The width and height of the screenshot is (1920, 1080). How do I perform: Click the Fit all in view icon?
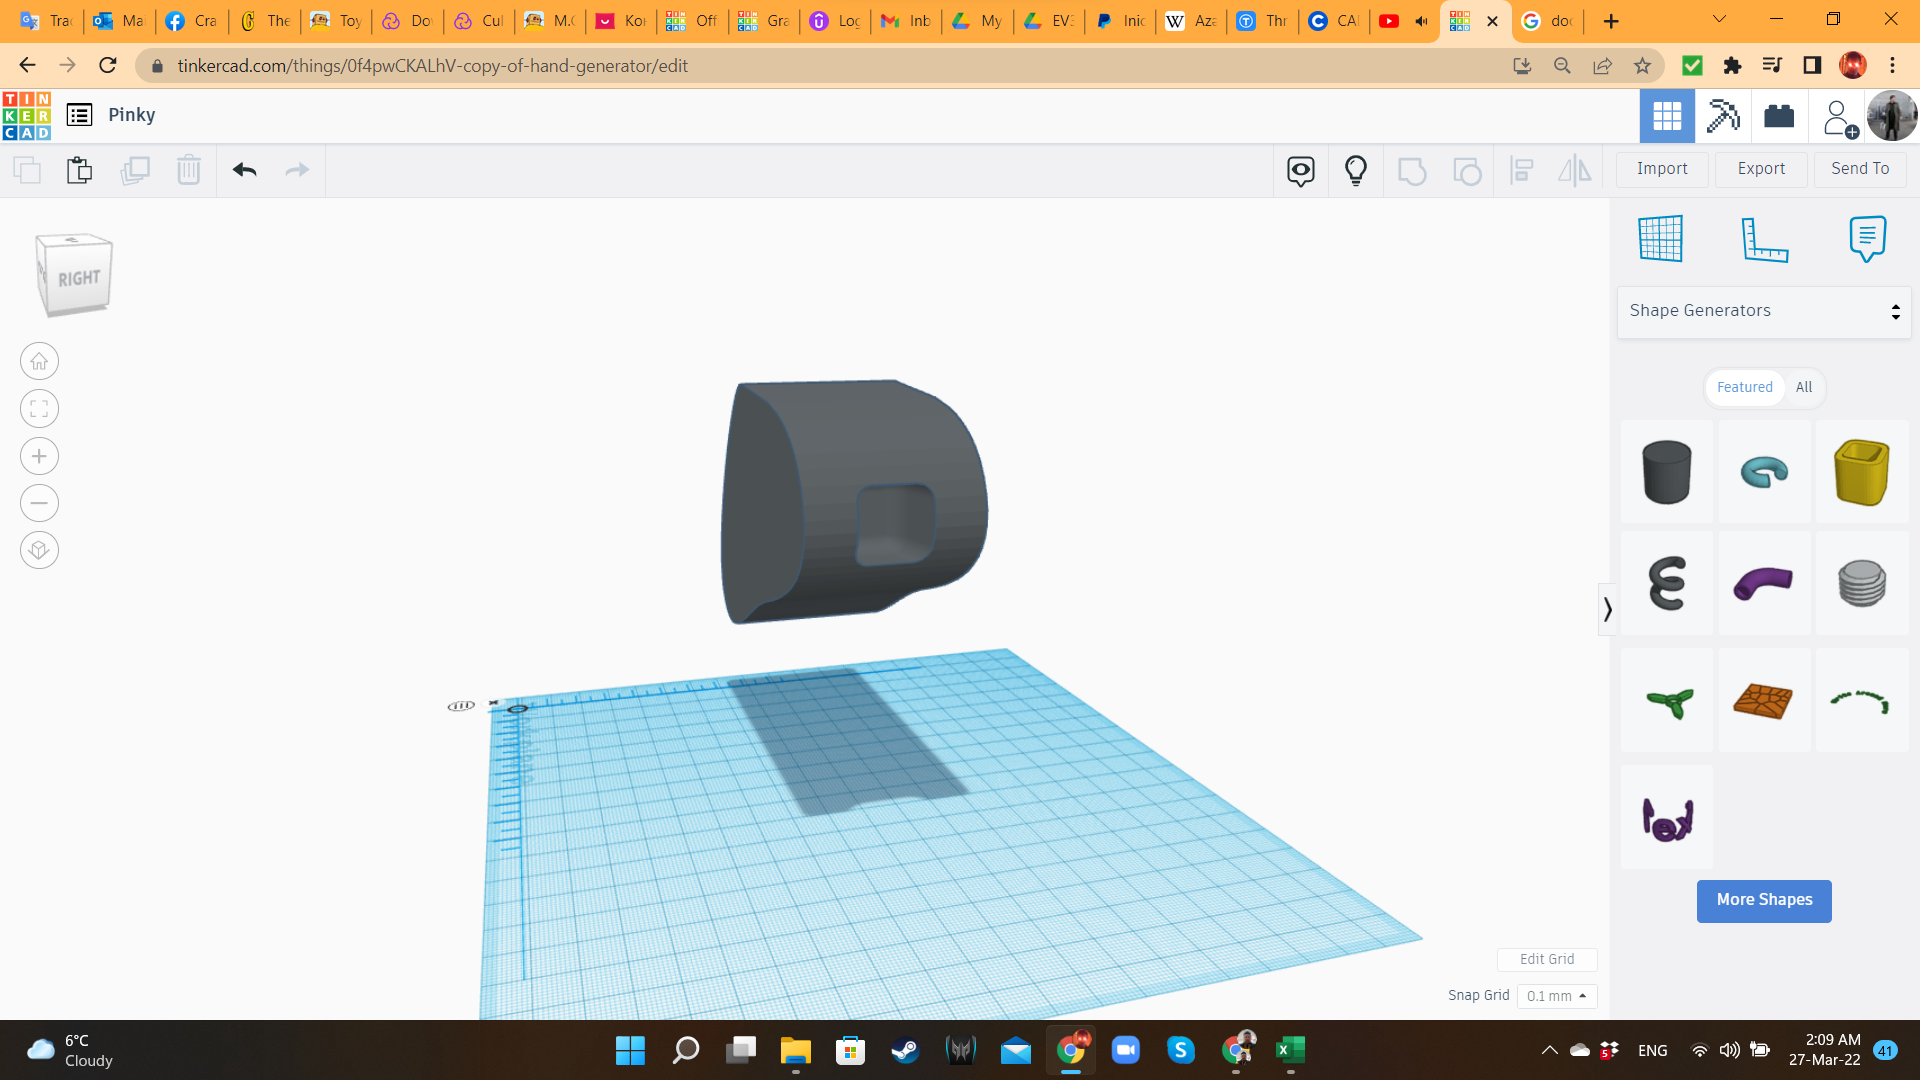pyautogui.click(x=39, y=409)
